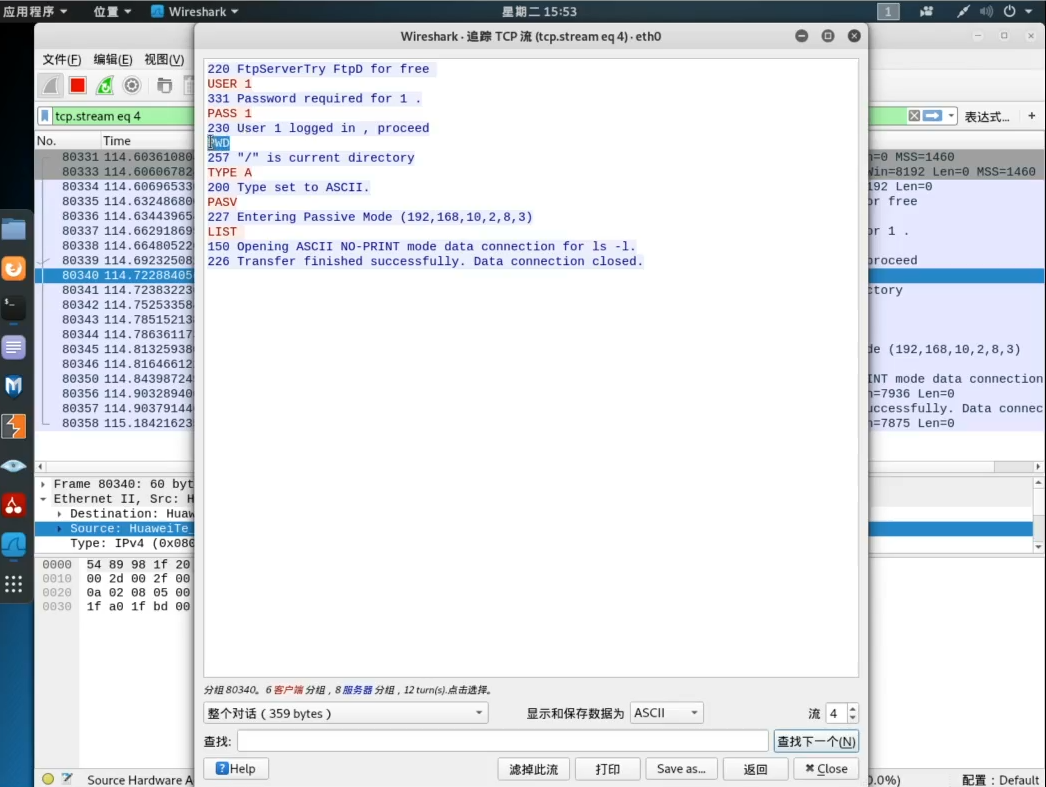
Task: Open the 位置 places menu
Action: [x=112, y=11]
